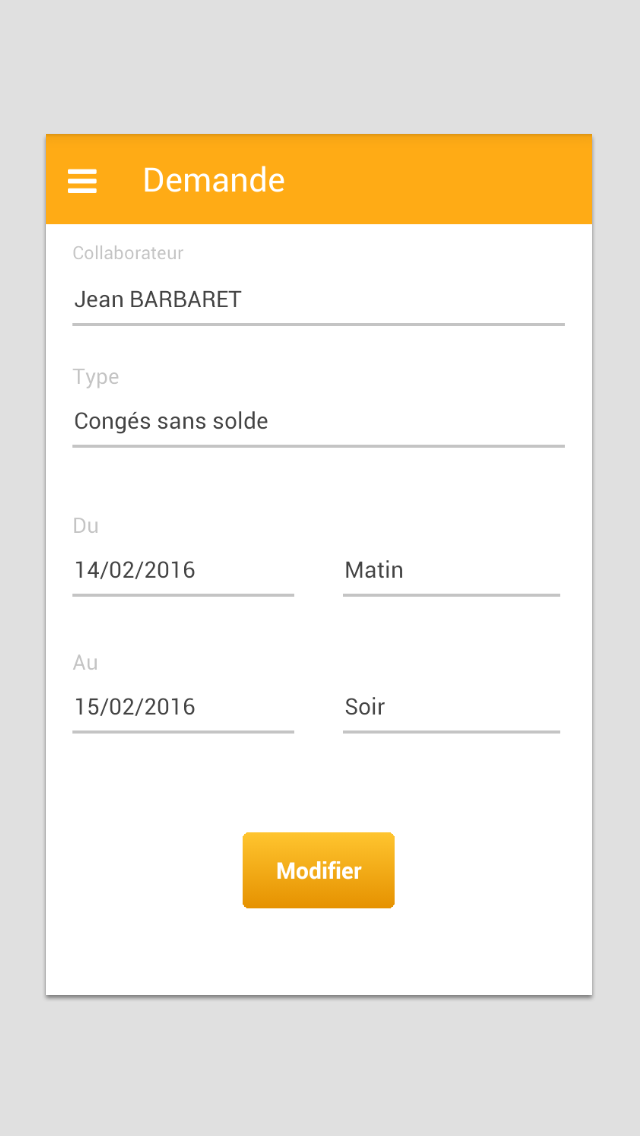Click the Modifier button

[x=318, y=870]
